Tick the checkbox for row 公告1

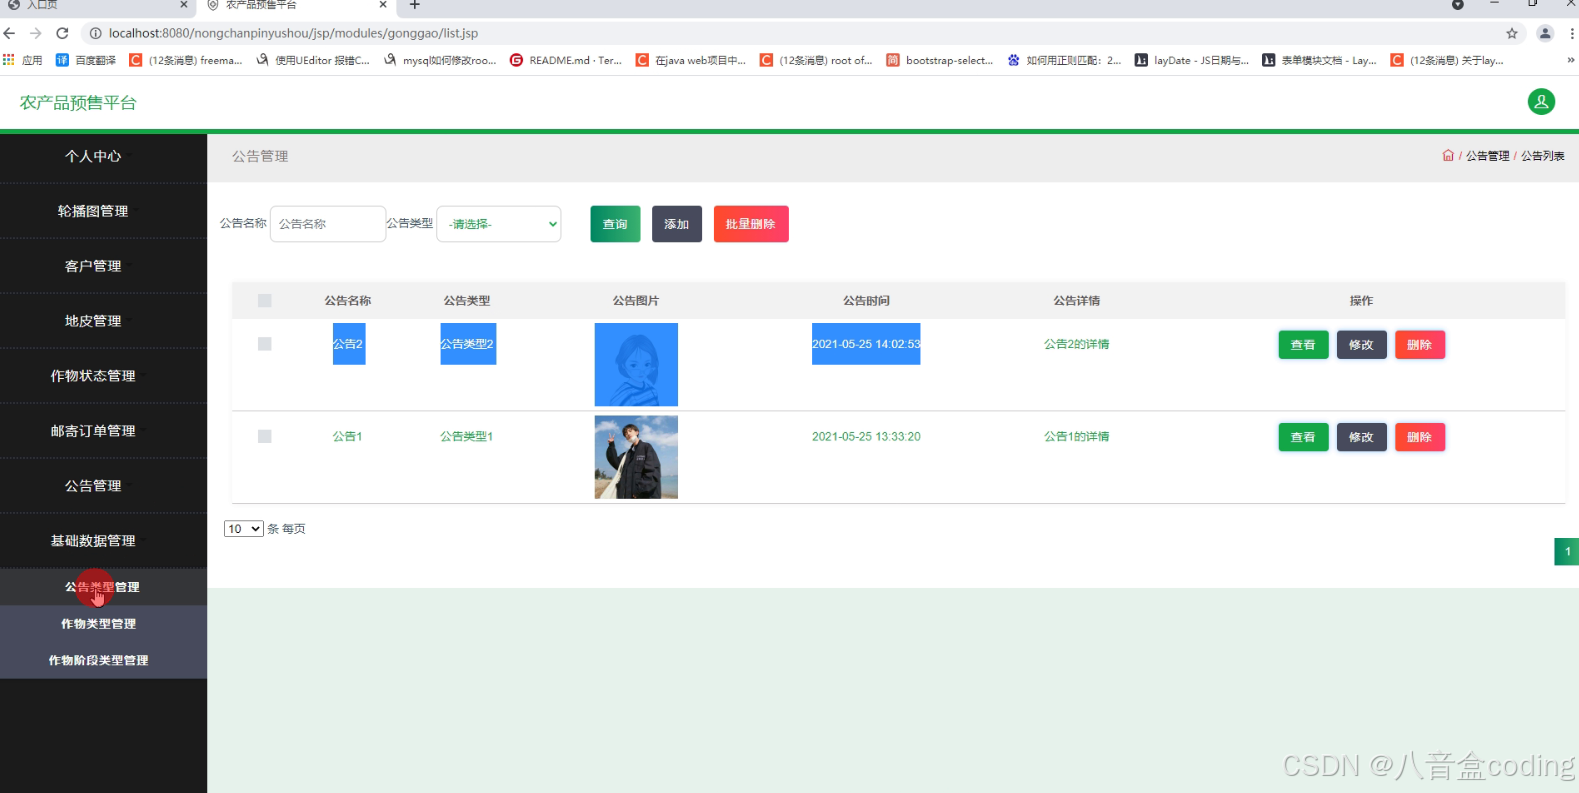[265, 436]
